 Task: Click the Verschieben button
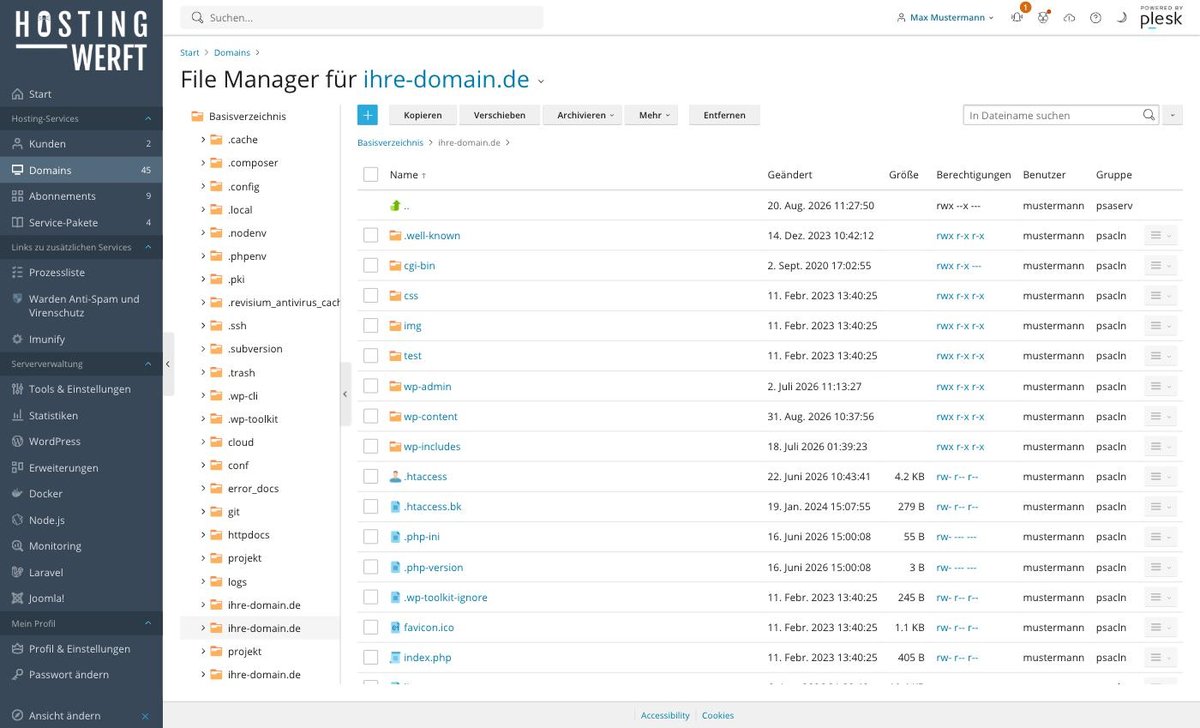coord(499,115)
